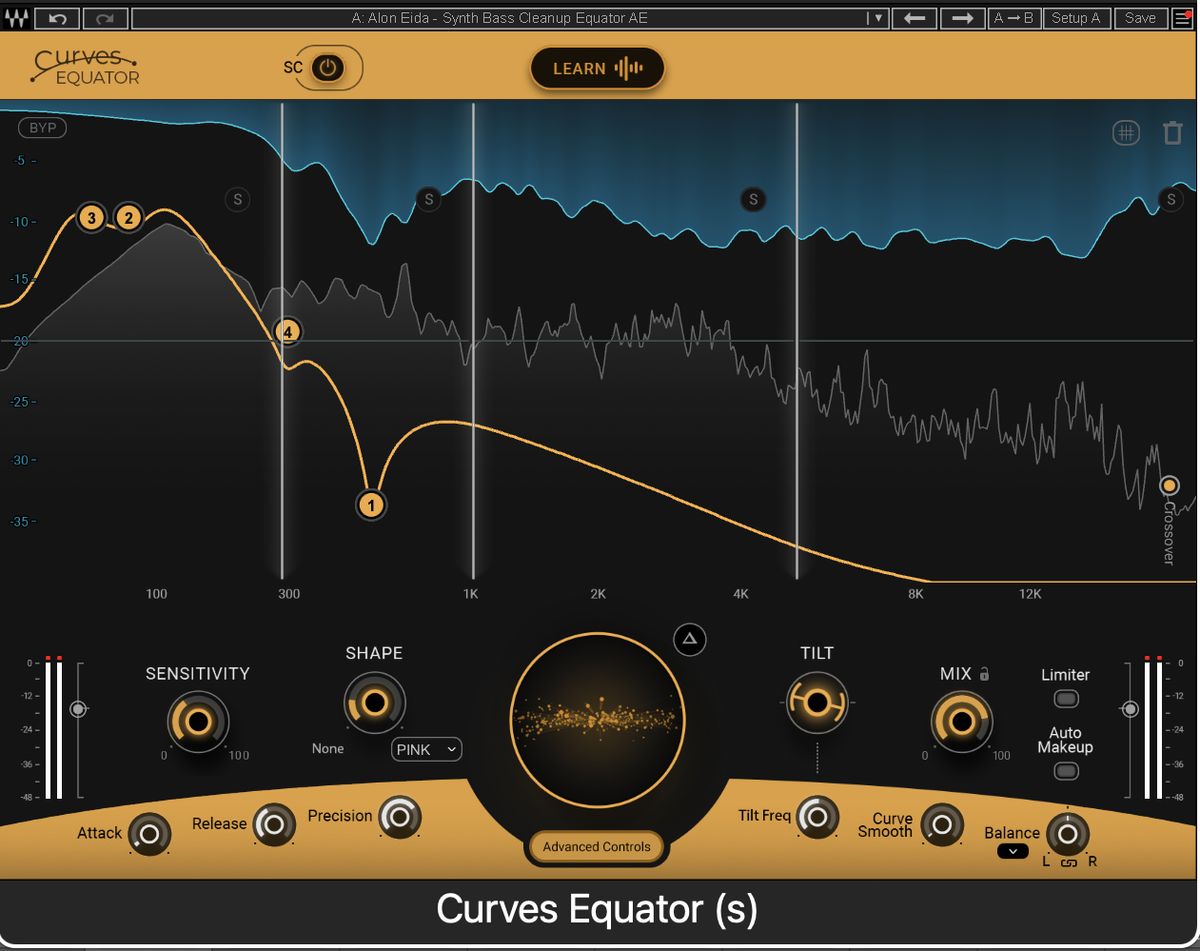The image size is (1200, 951).
Task: Click the Mix lock icon
Action: pos(983,674)
